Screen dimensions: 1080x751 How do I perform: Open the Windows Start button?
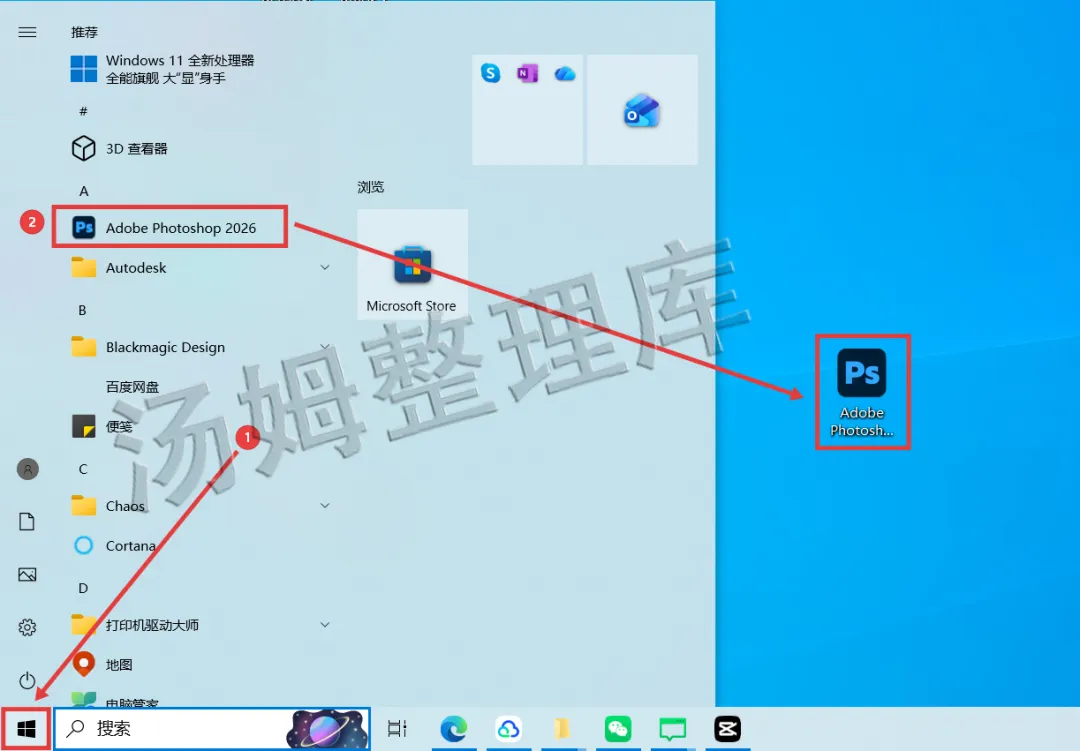point(26,728)
